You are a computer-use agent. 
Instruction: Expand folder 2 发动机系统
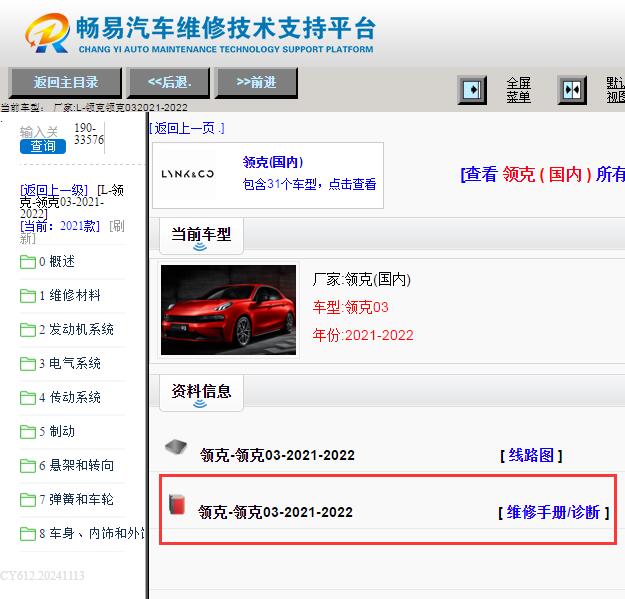(x=76, y=329)
